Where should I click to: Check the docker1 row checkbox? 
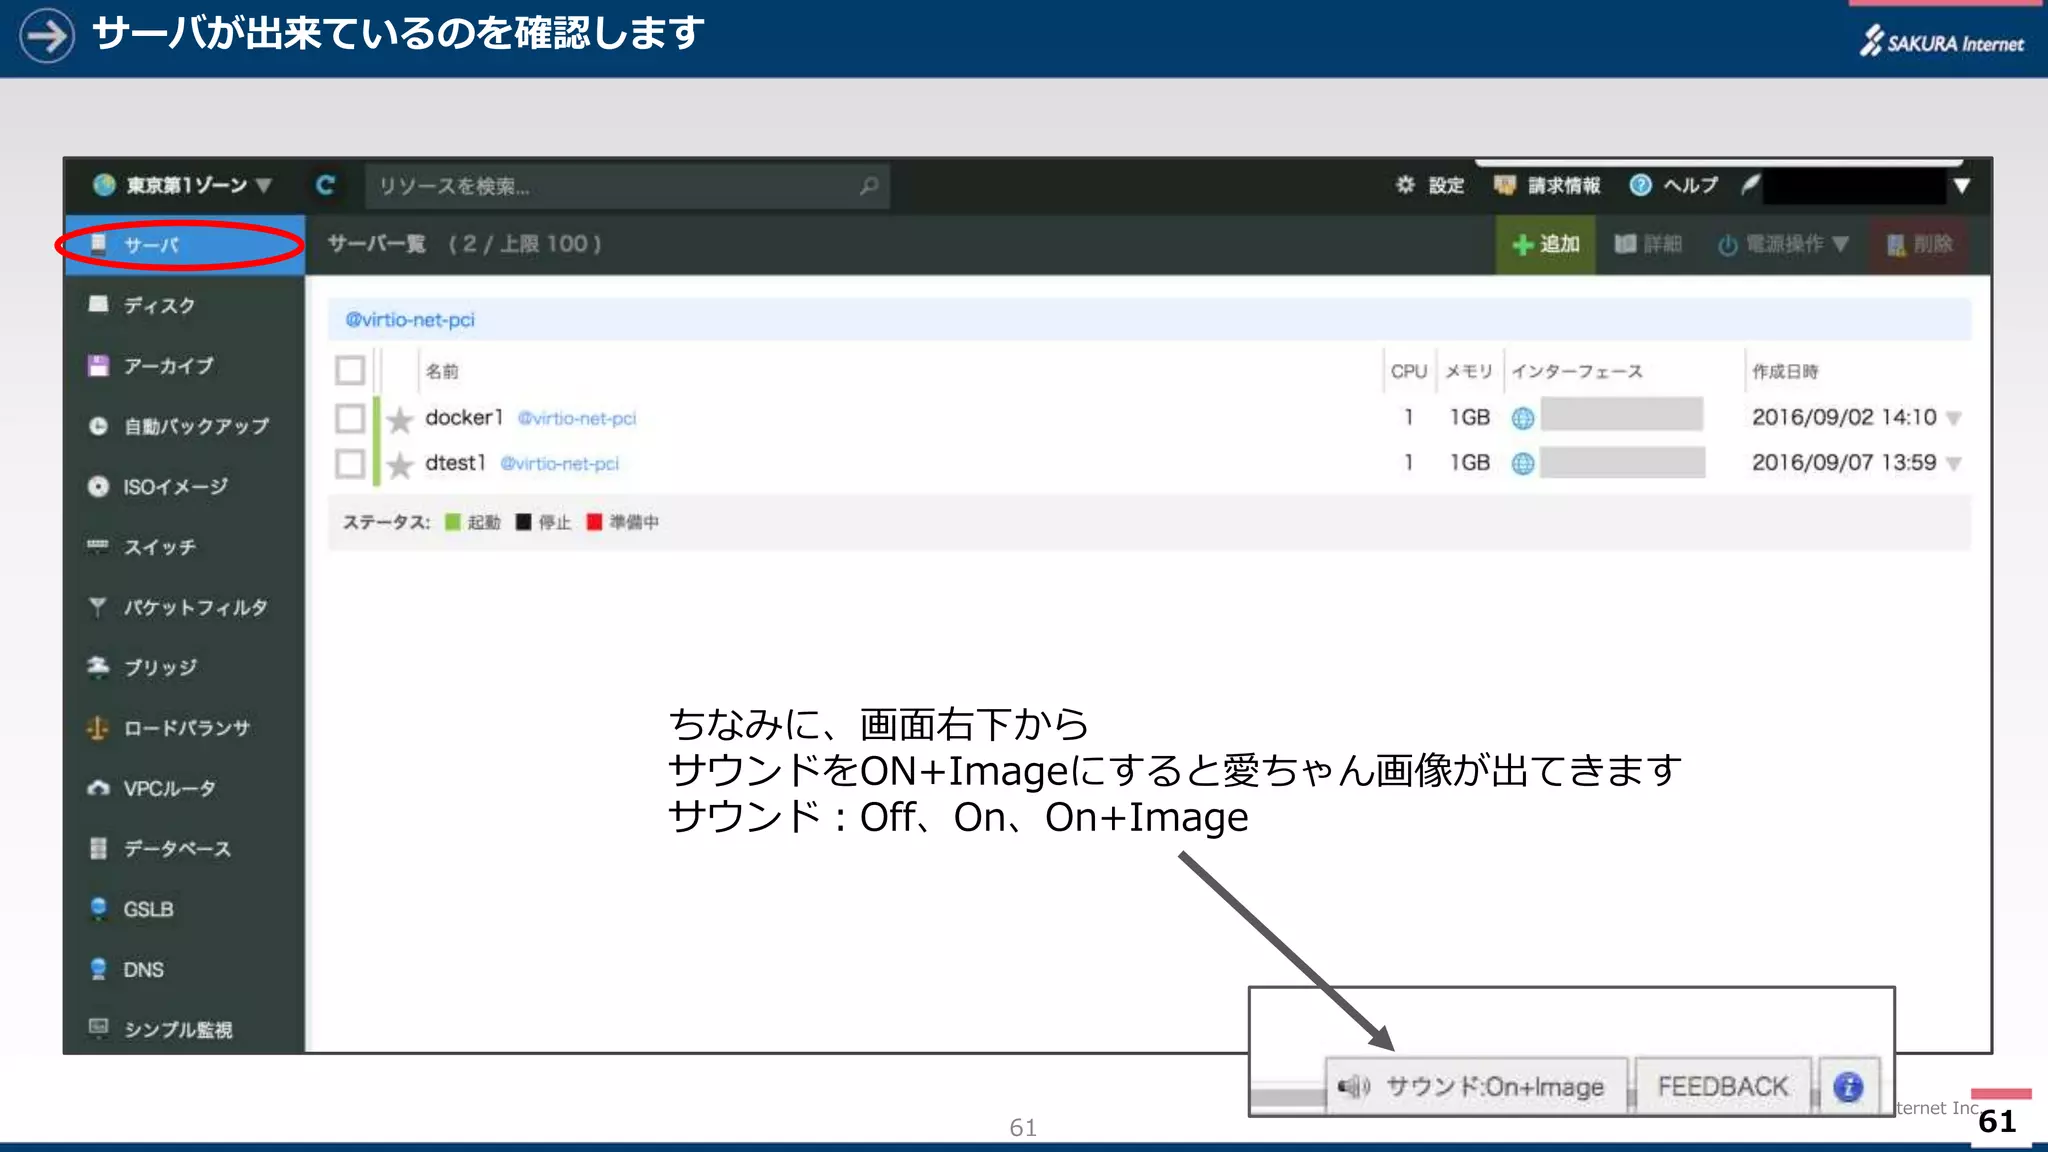(x=350, y=418)
